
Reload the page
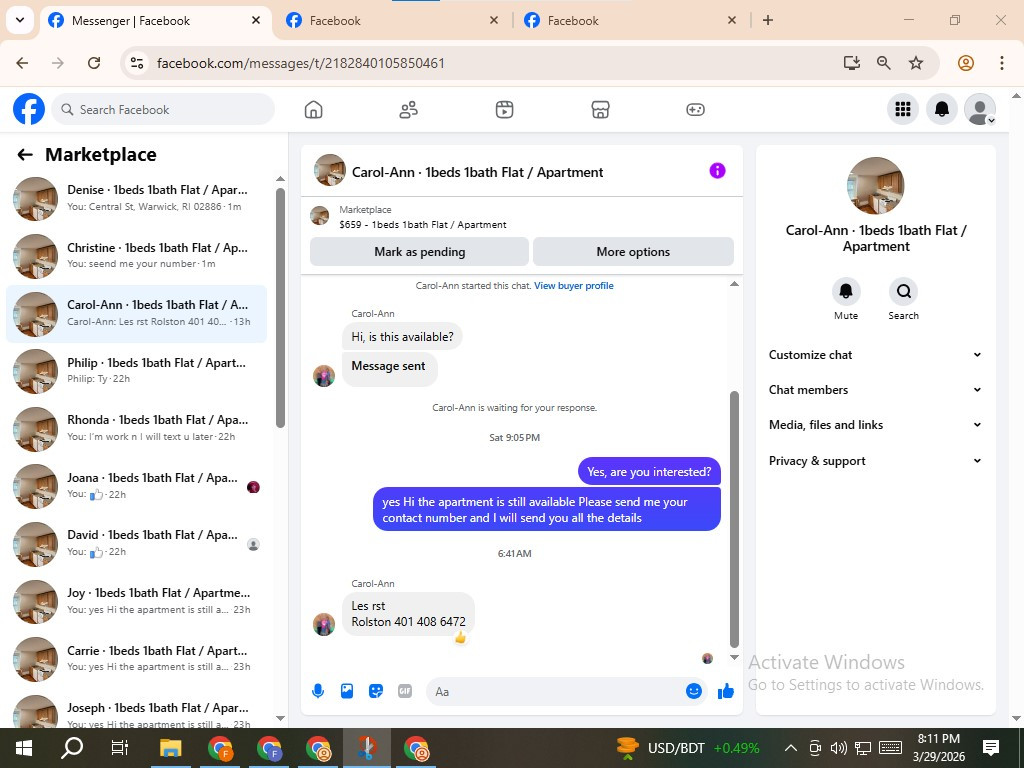(x=94, y=63)
